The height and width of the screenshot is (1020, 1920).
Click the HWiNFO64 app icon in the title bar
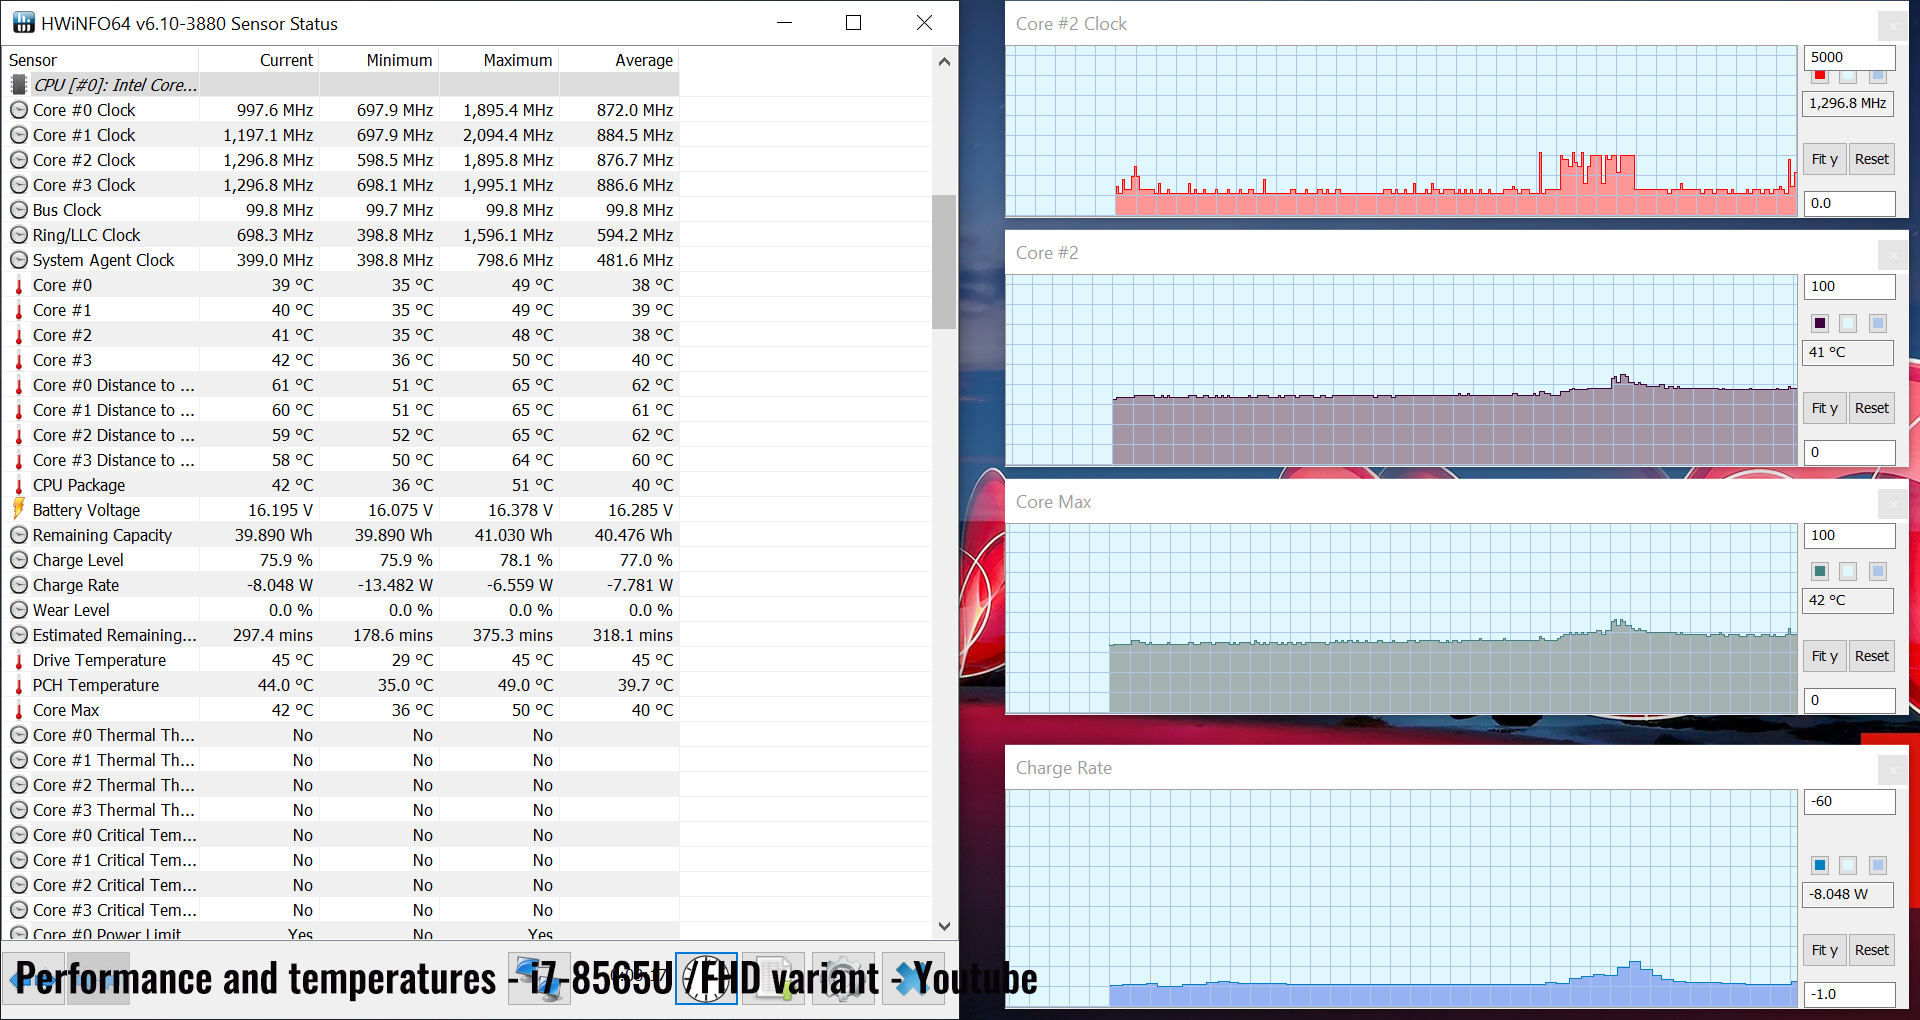click(x=24, y=23)
